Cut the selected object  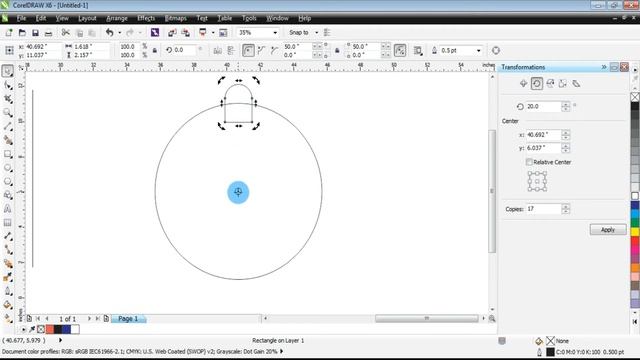point(65,33)
